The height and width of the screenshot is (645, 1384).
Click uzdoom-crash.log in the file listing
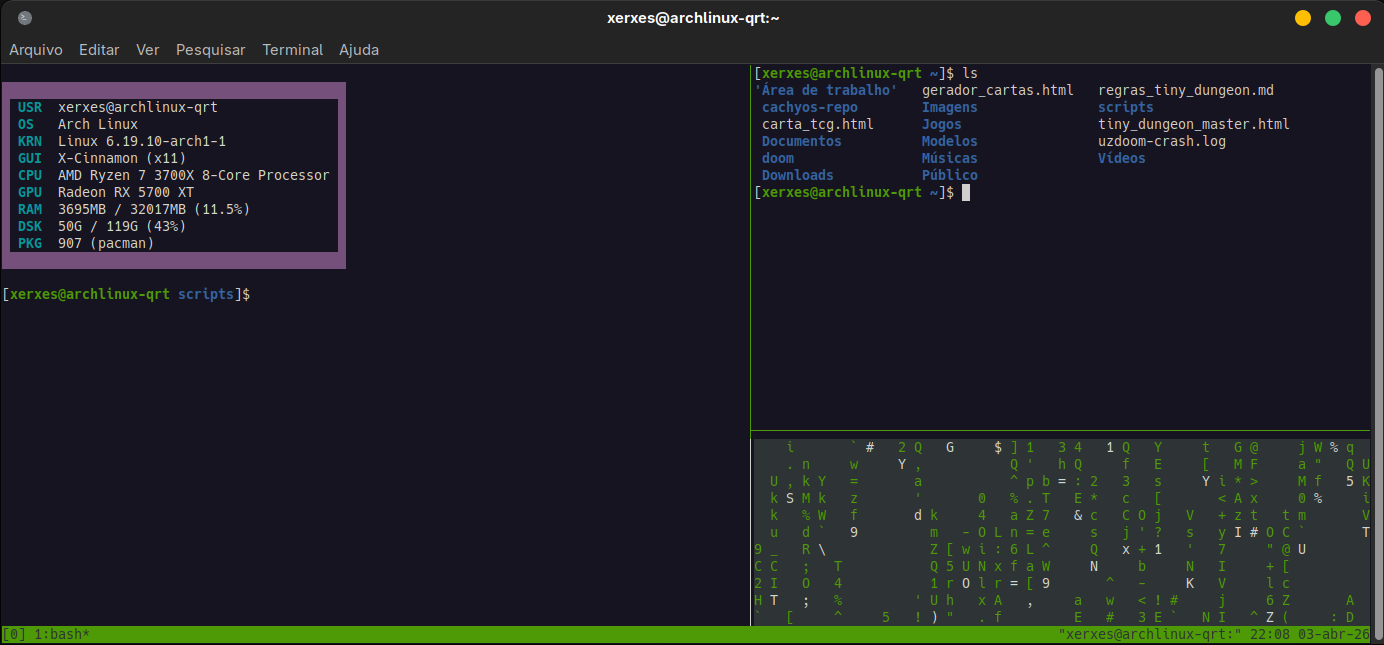[1162, 141]
